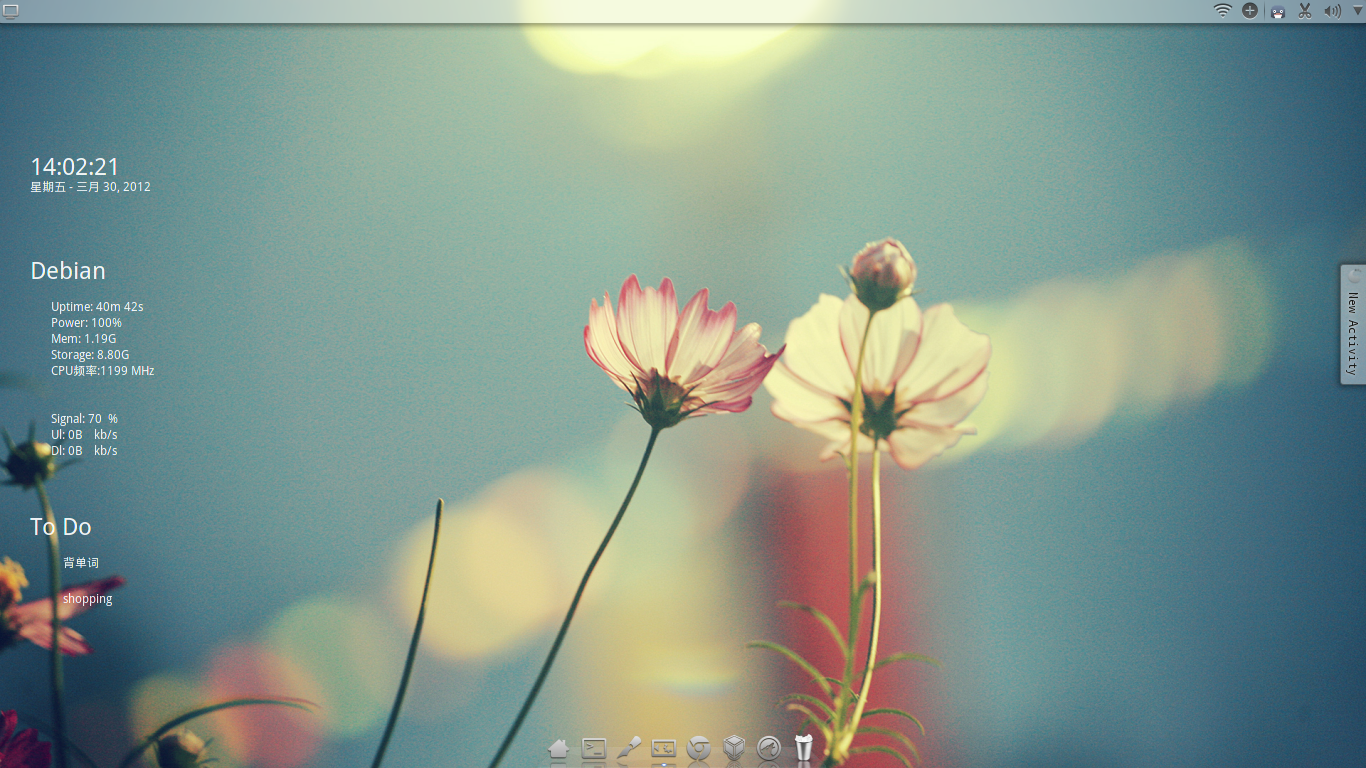Launch Chrome browser from the dock
The image size is (1366, 768).
click(699, 748)
